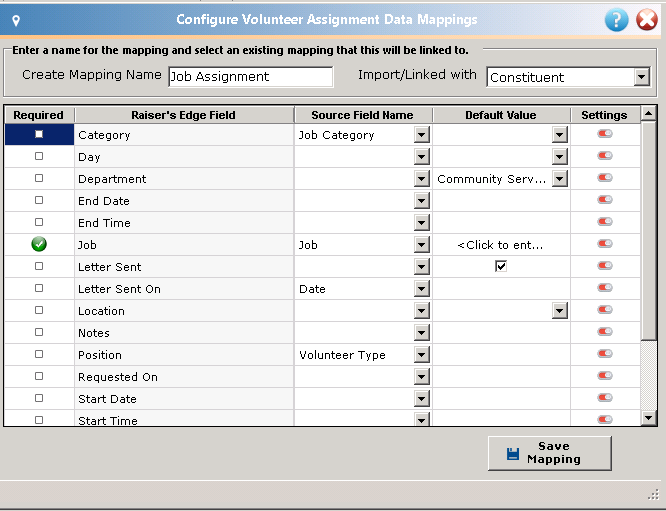Open Source Field dropdown for Position

(x=421, y=355)
